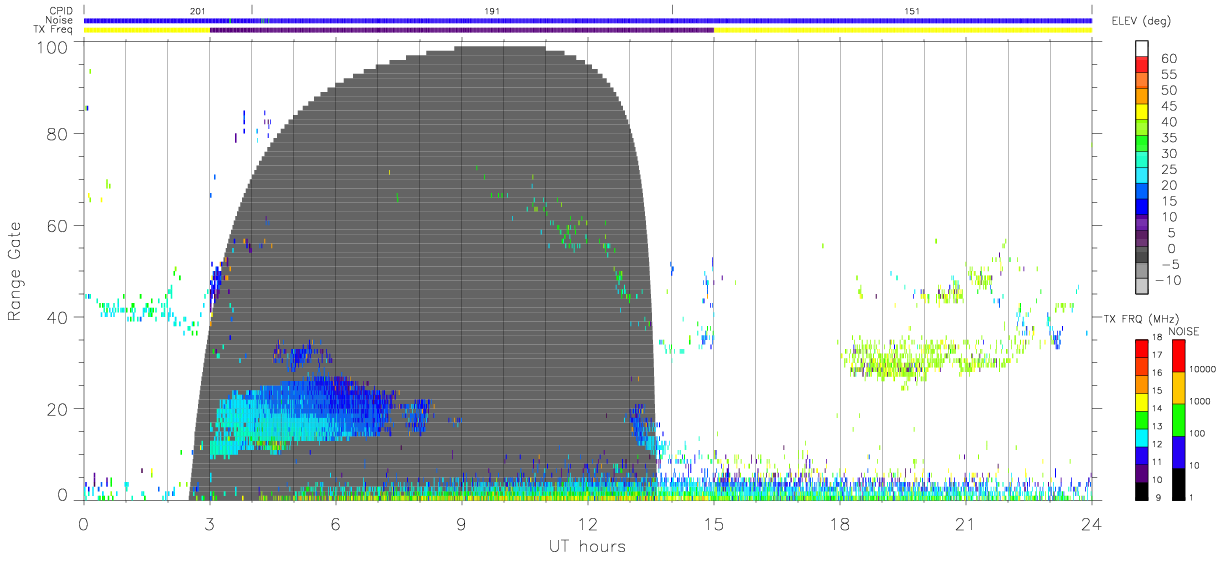Pick the green segment of NOISE colorbar
This screenshot has height=567, width=1228.
coord(1178,419)
